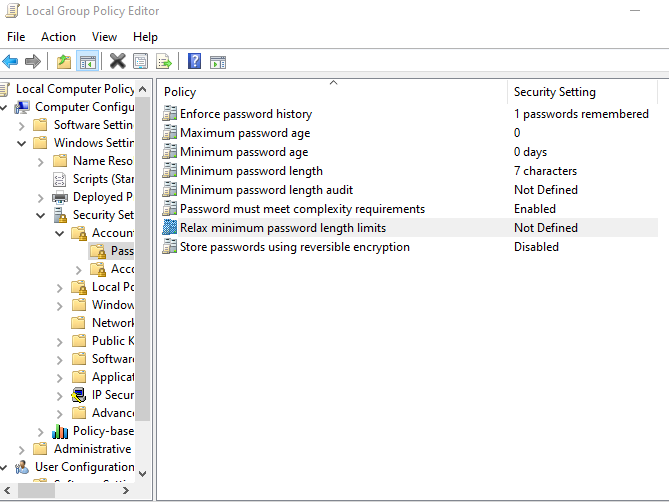This screenshot has width=669, height=502.
Task: Click the Minimum password age policy icon
Action: [x=169, y=151]
